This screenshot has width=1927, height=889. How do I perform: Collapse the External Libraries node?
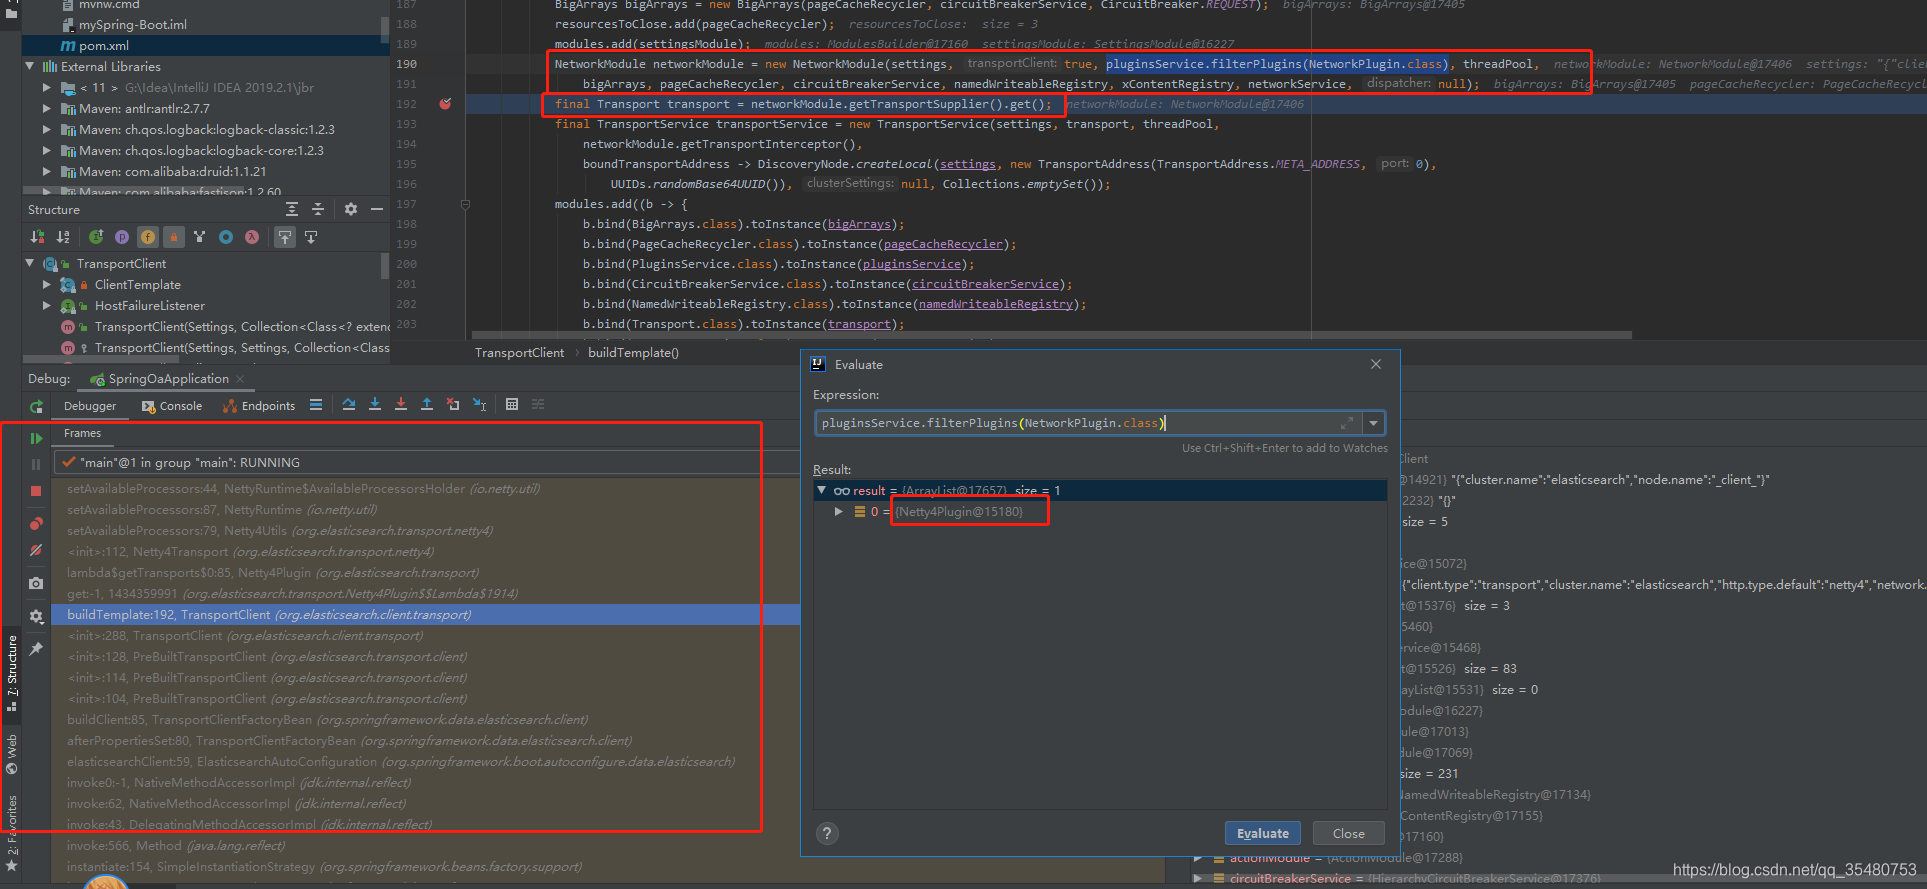(x=30, y=67)
